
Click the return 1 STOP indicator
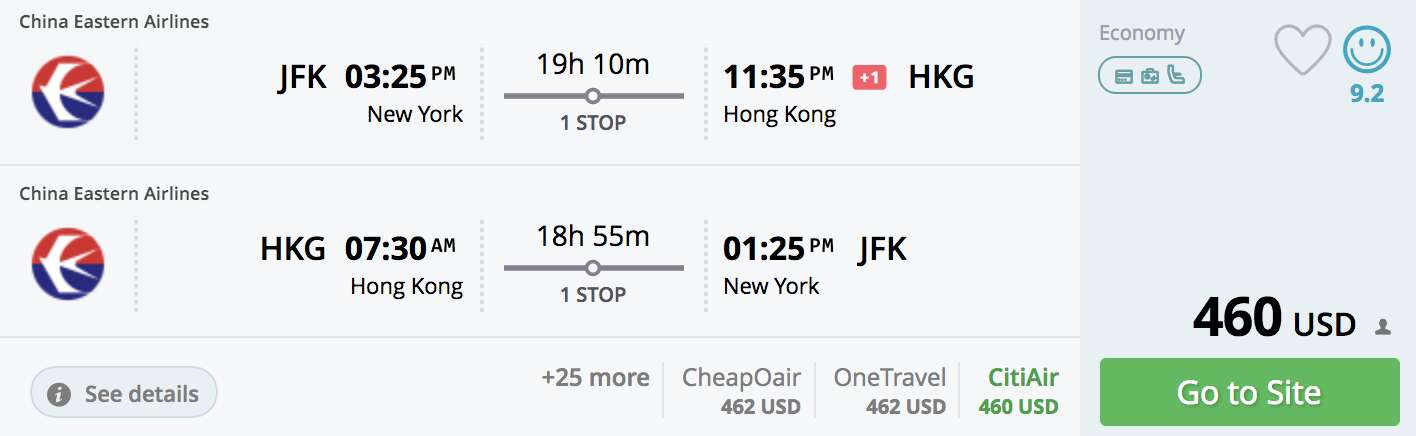(x=593, y=295)
